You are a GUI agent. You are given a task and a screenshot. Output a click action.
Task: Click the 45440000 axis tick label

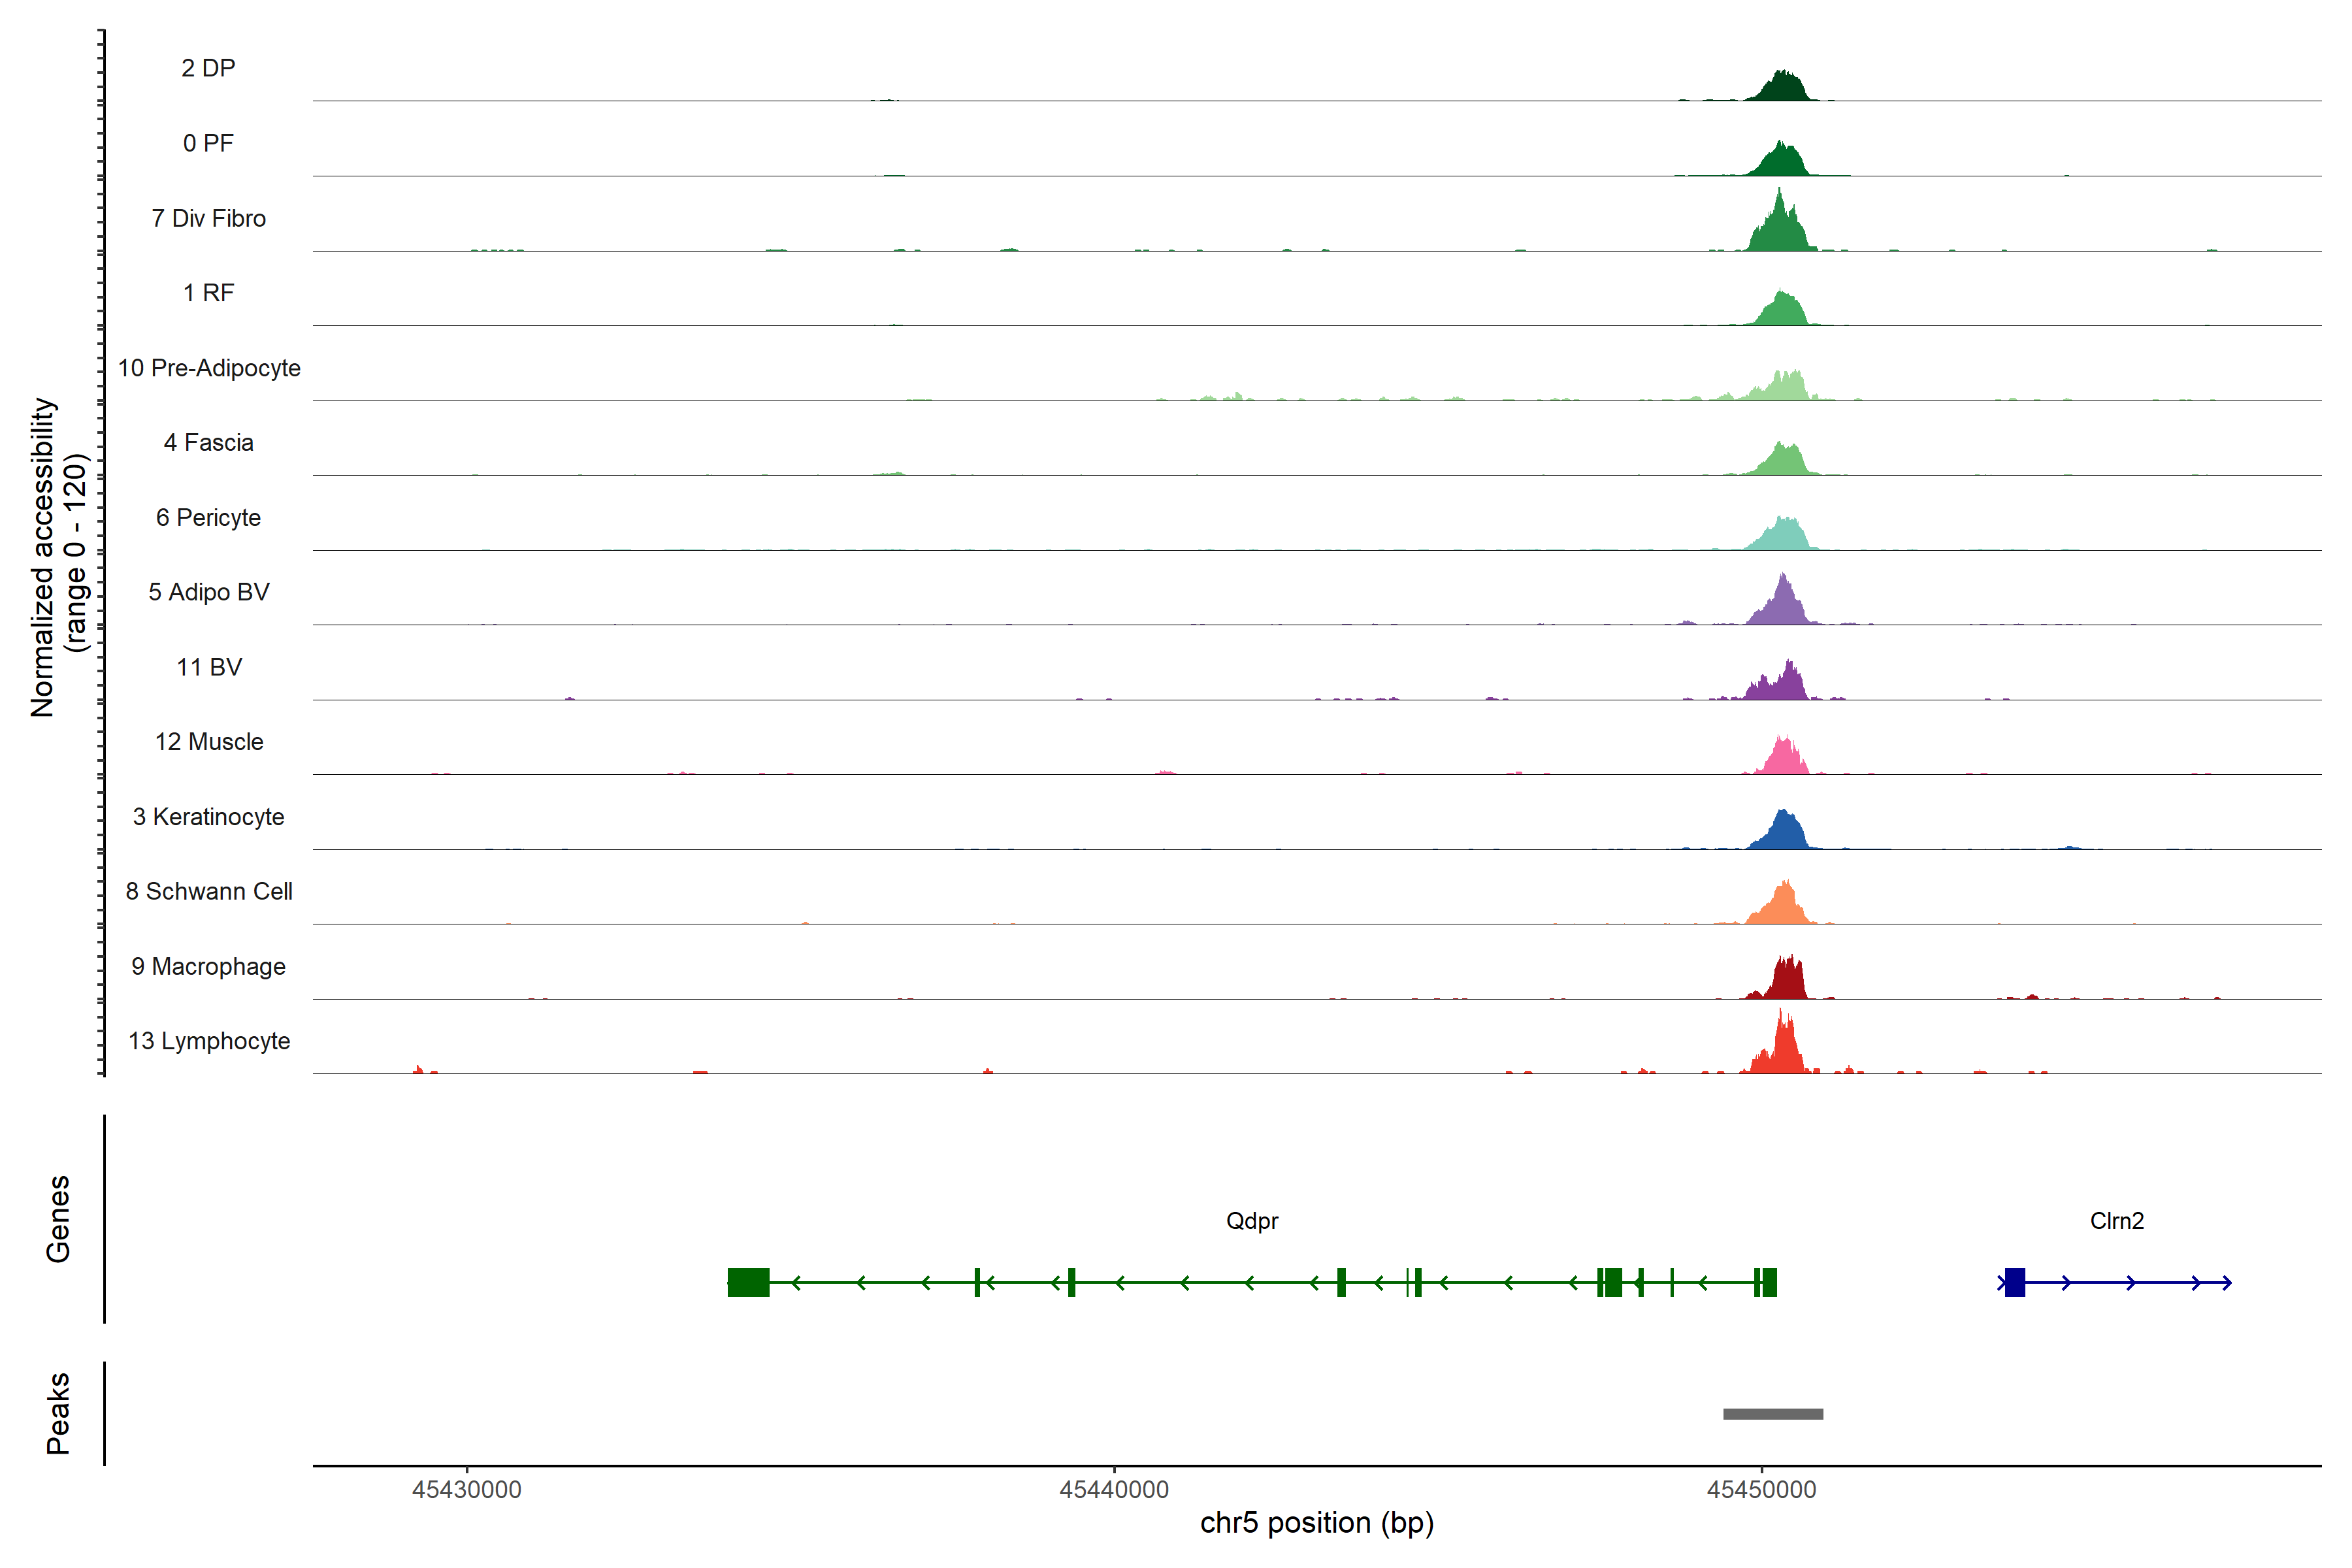1114,1490
